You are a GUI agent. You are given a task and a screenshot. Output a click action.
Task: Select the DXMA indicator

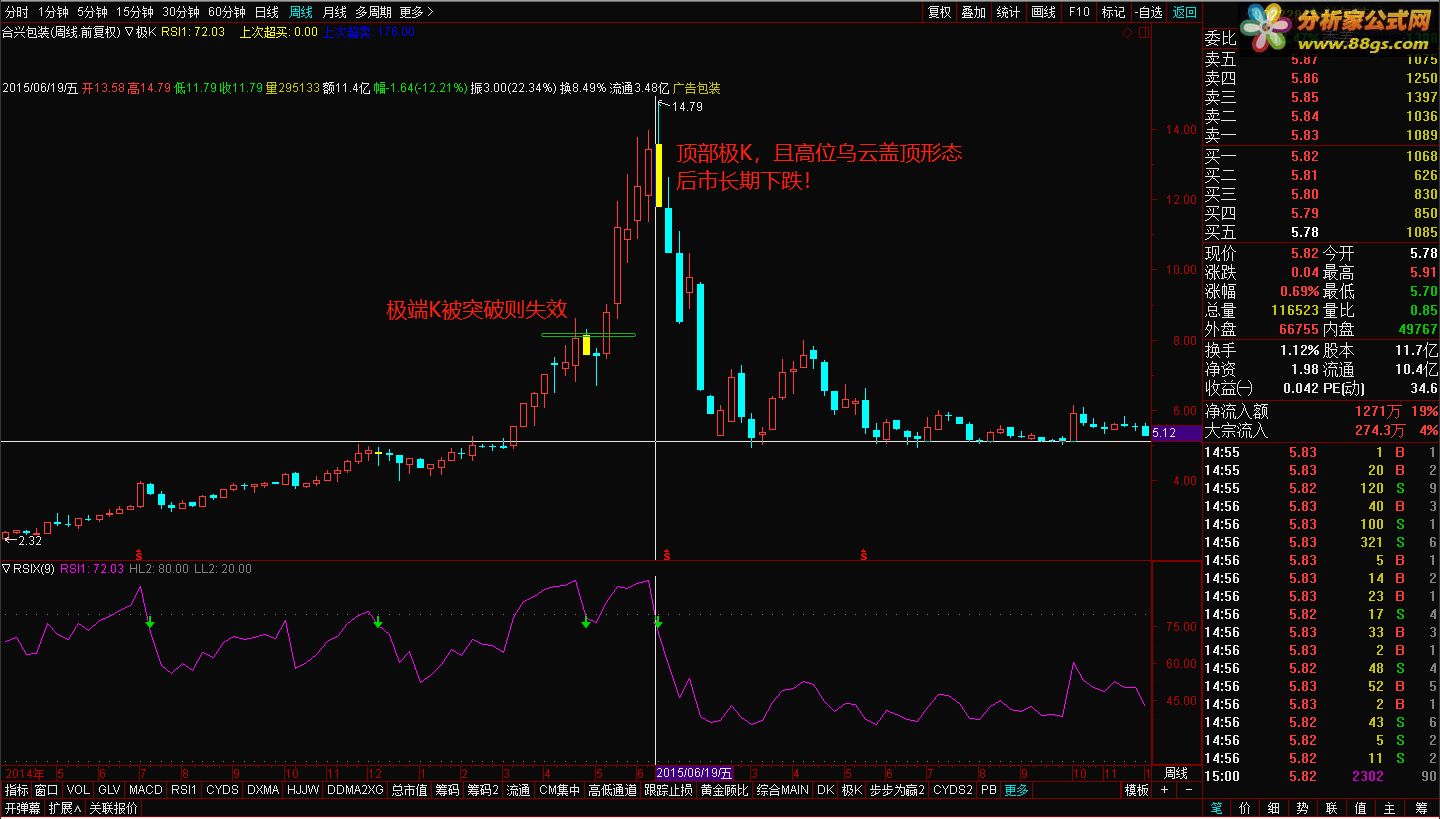(x=263, y=790)
